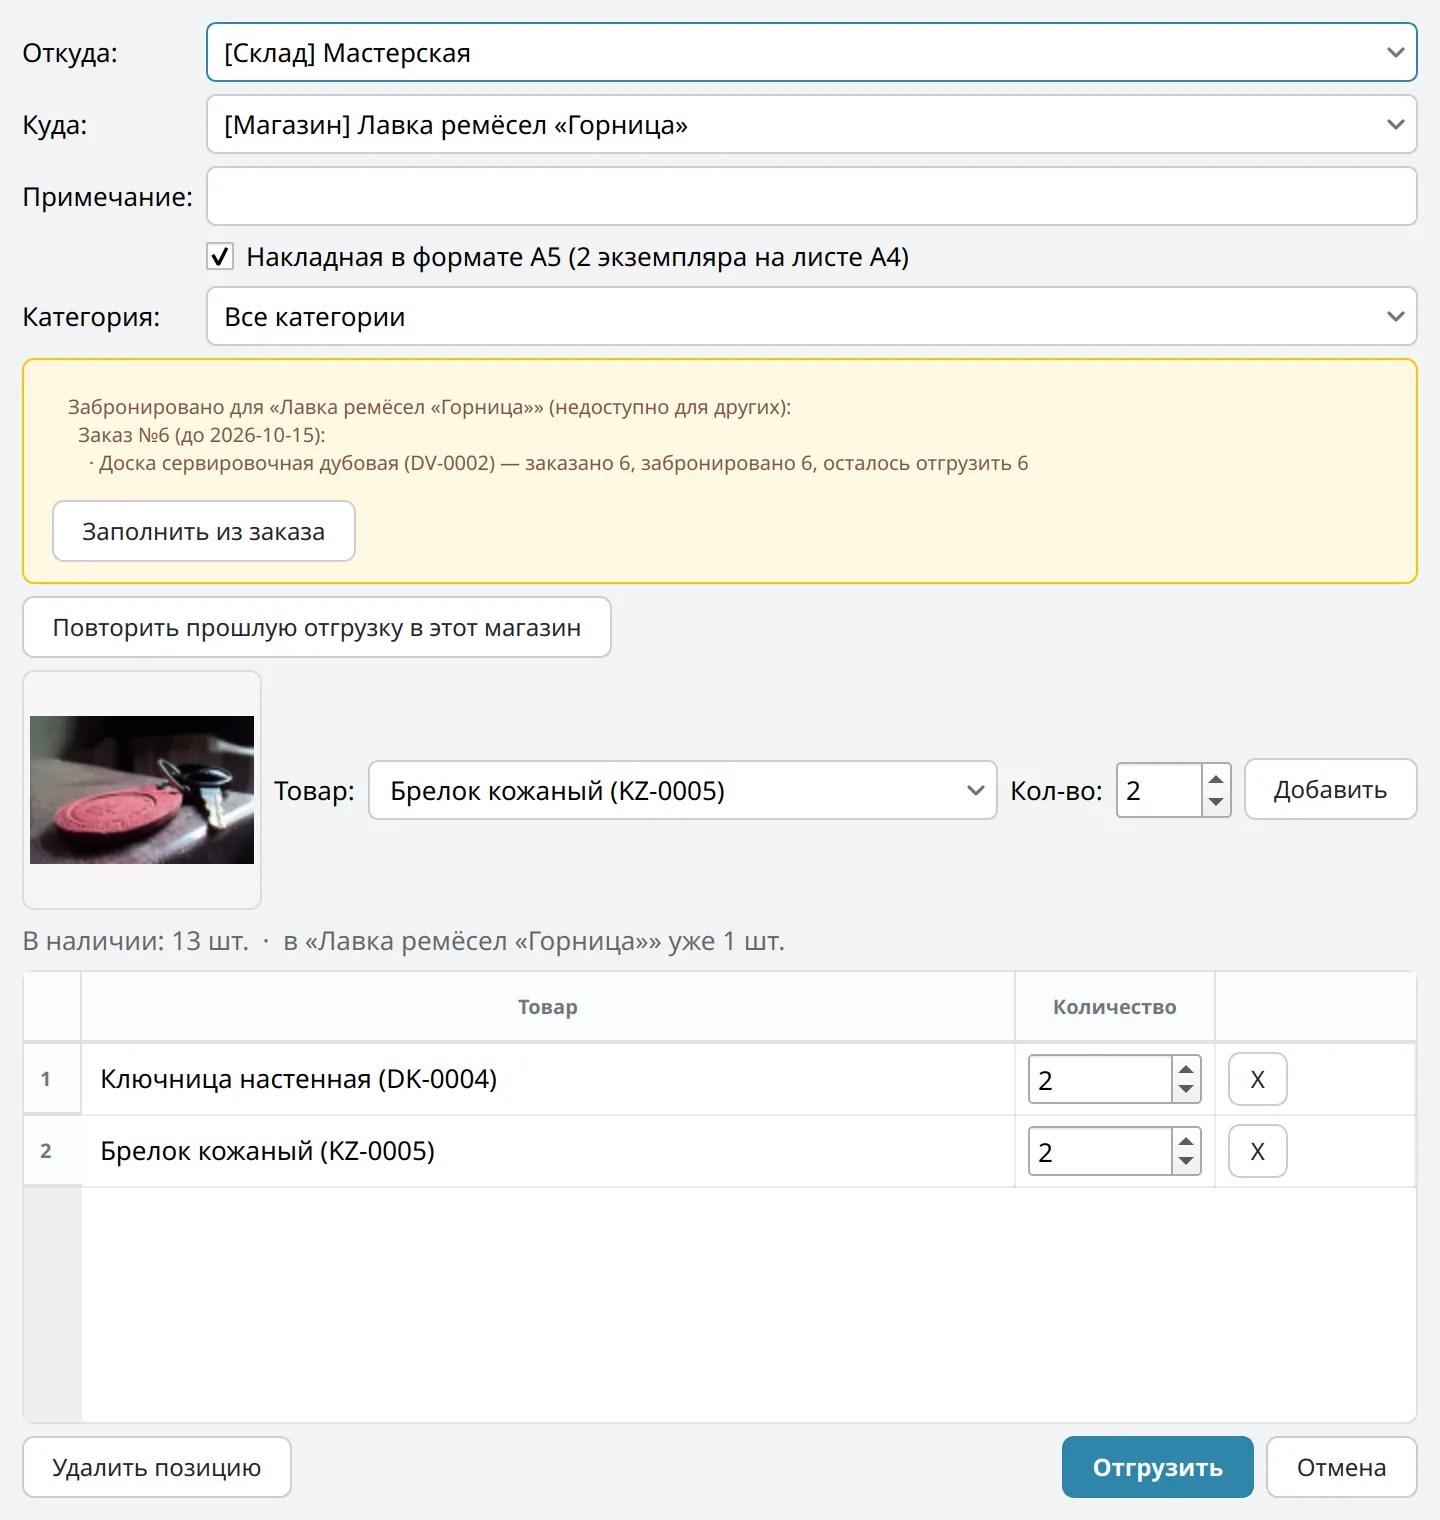The image size is (1440, 1520).
Task: Click the «В наличии: 13 шт.» stock text
Action: pyautogui.click(x=136, y=941)
